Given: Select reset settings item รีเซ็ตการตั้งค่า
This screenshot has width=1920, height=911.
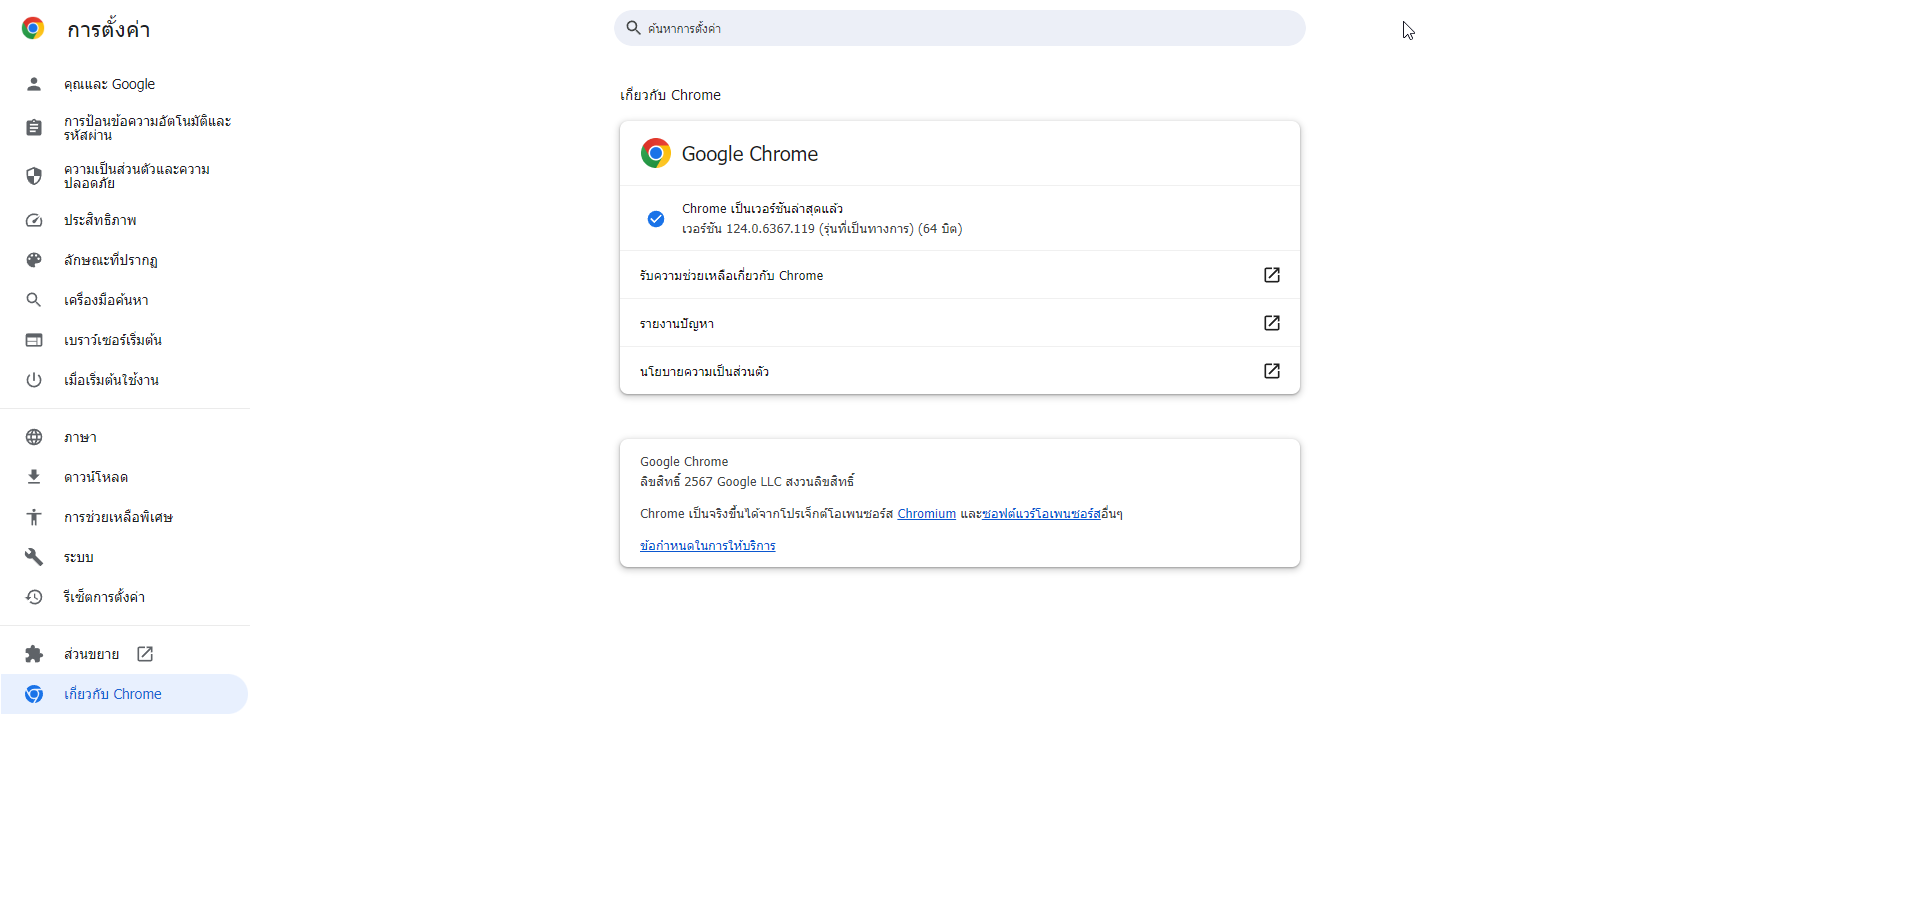Looking at the screenshot, I should (x=124, y=597).
